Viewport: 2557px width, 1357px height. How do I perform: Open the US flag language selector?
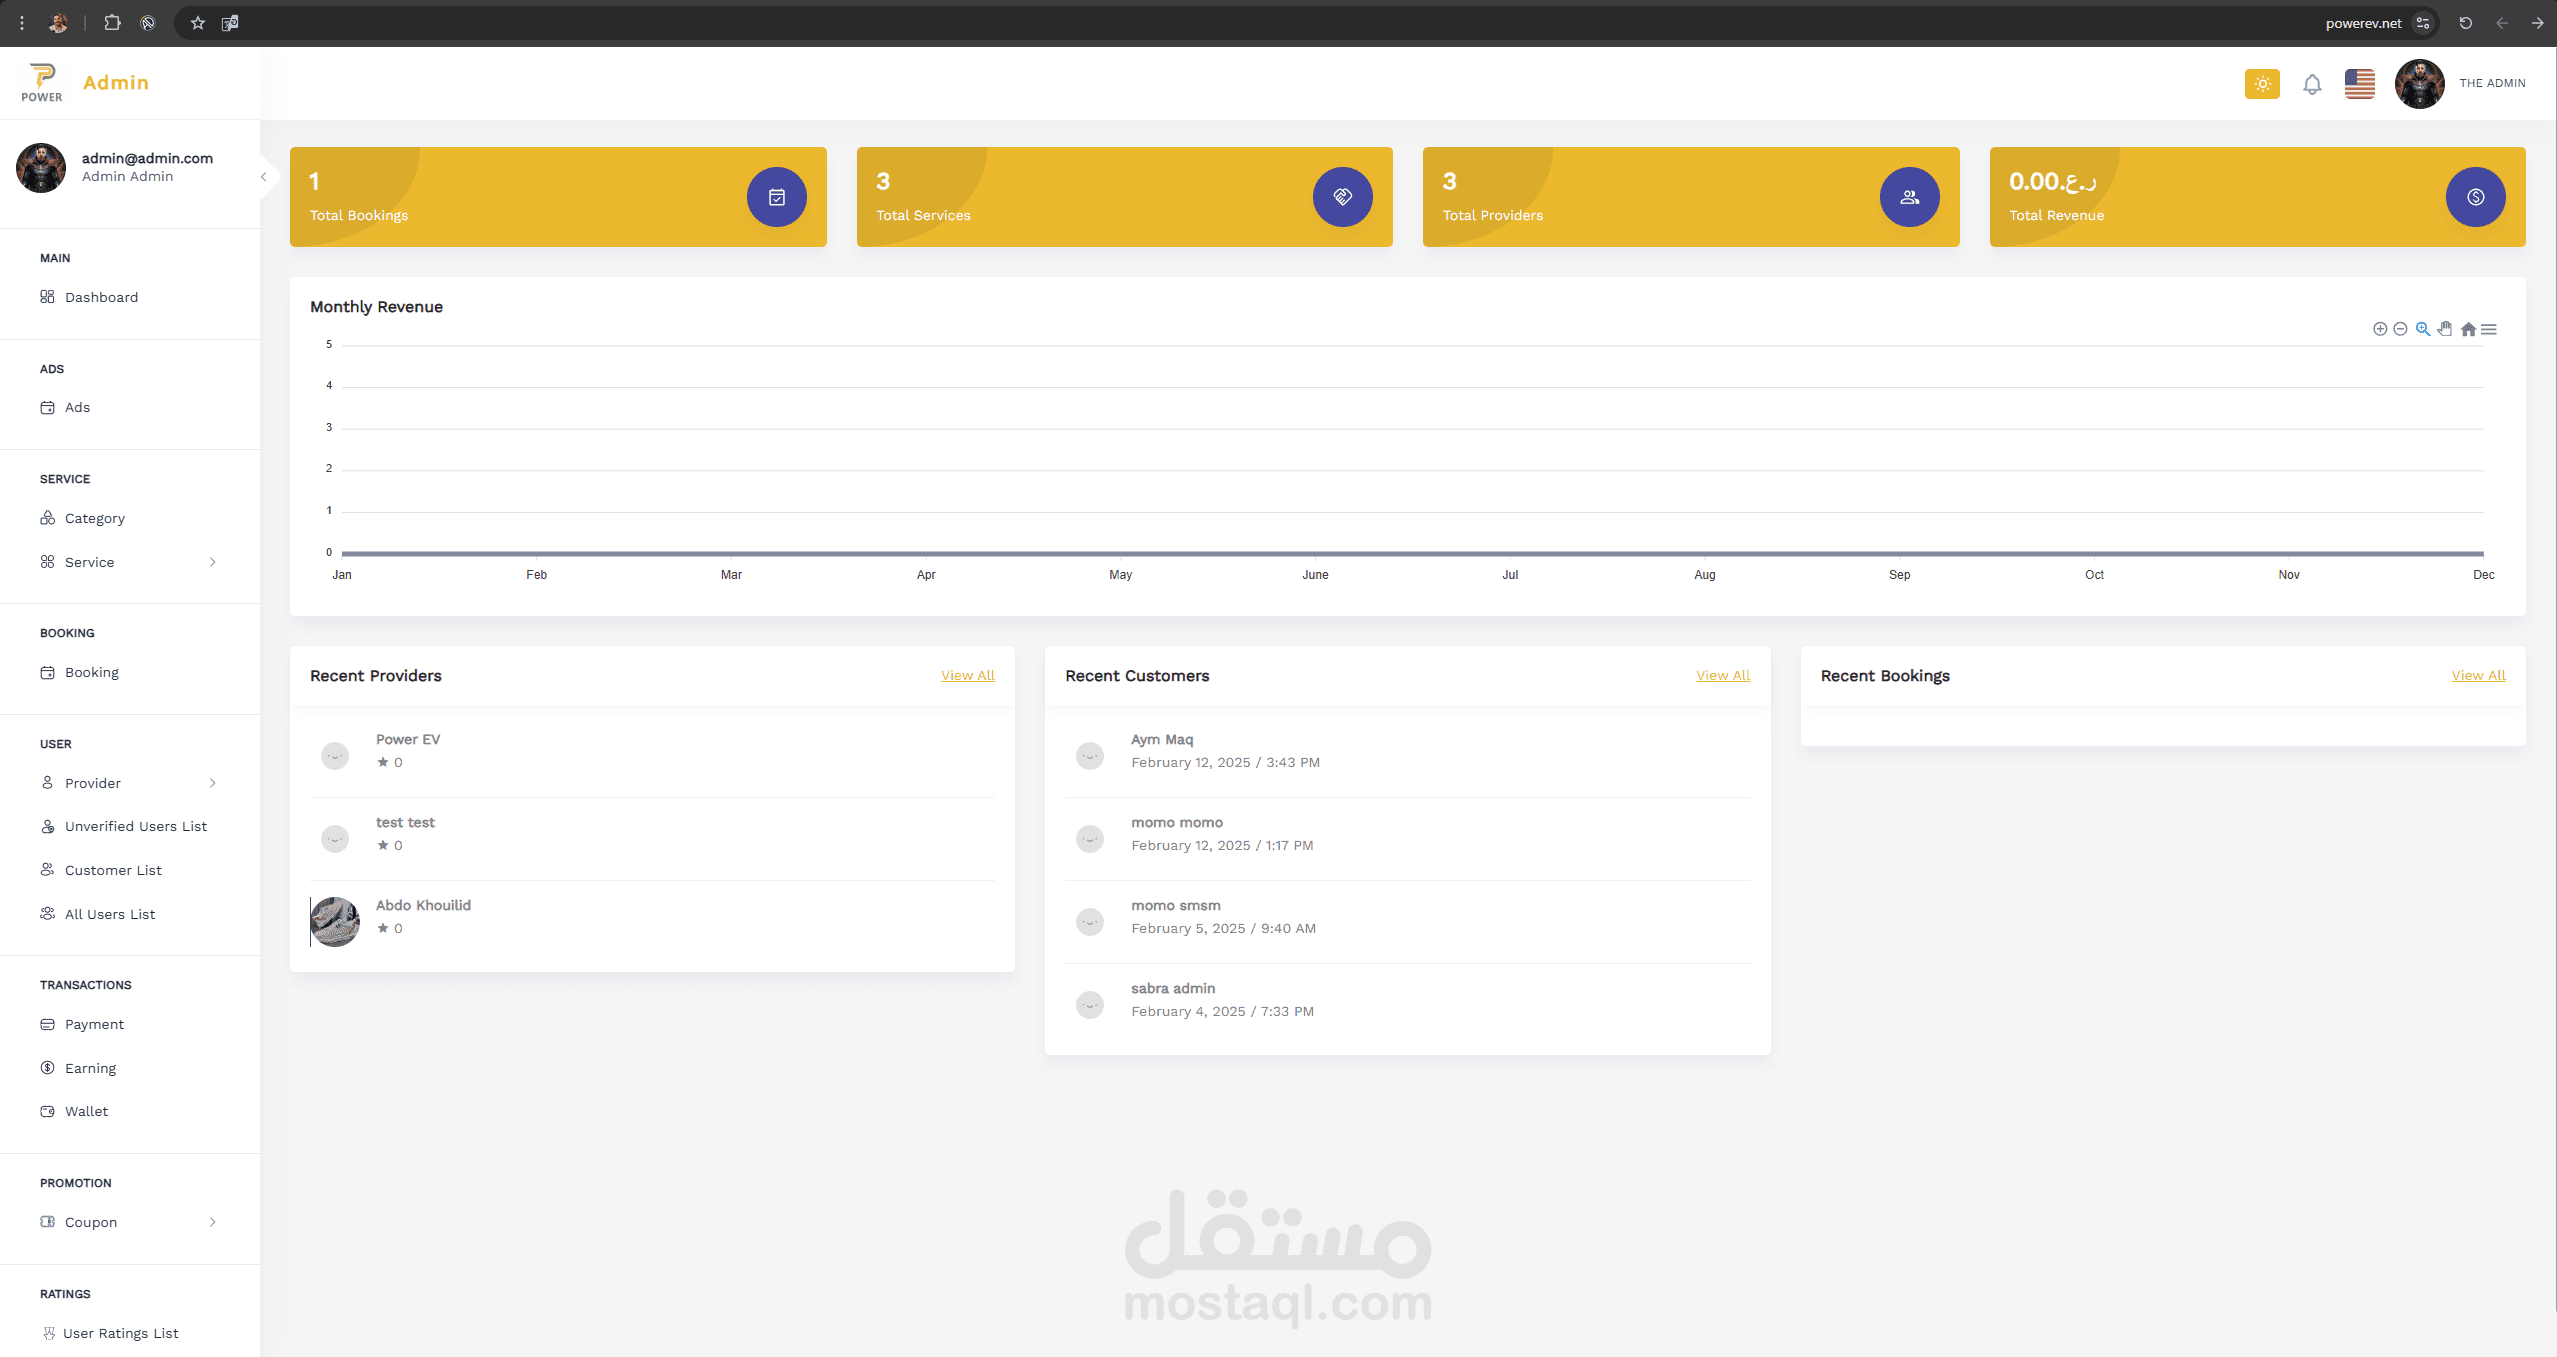point(2360,84)
